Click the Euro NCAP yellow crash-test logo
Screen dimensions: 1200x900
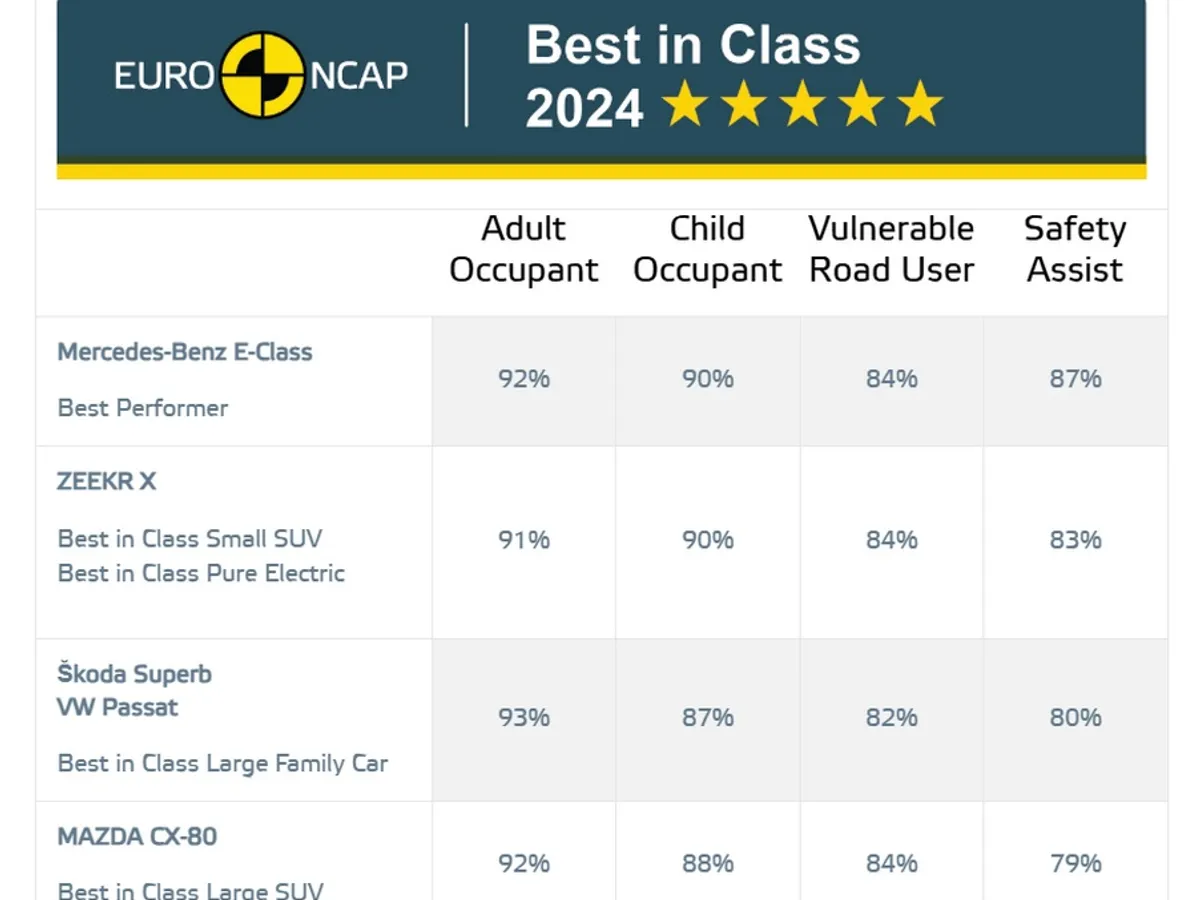click(x=263, y=76)
